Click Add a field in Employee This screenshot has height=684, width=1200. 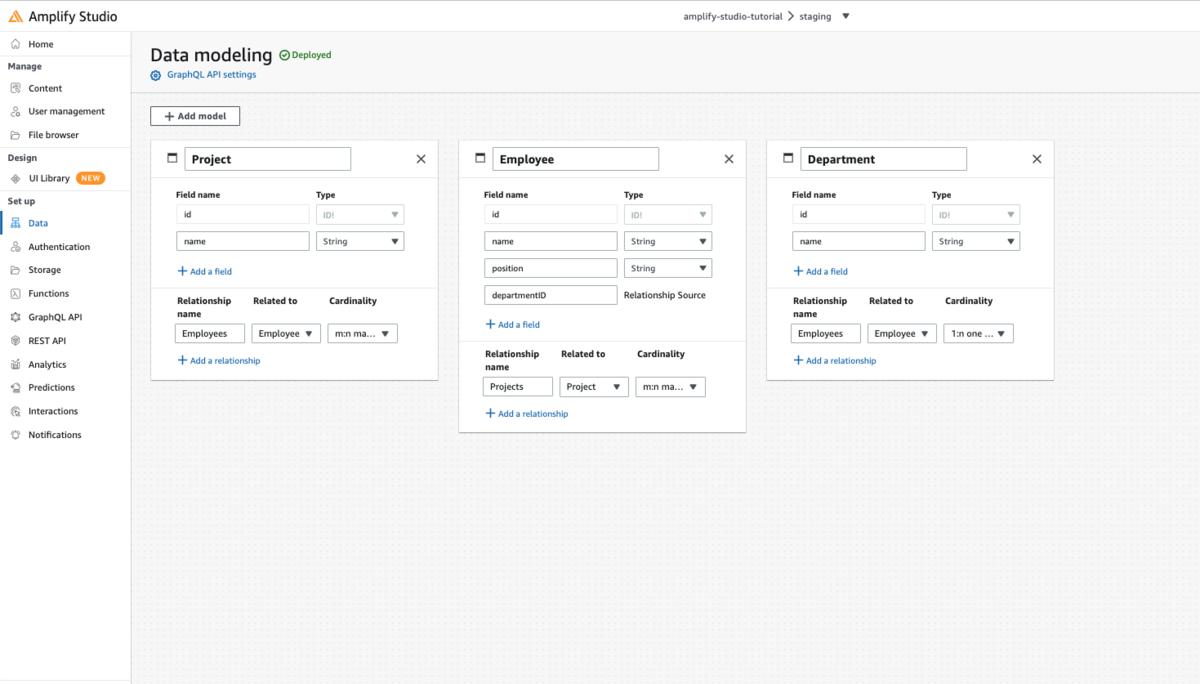513,324
